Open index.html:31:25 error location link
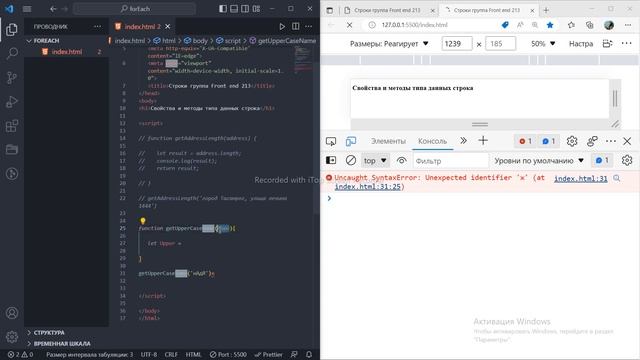The width and height of the screenshot is (640, 360). (x=367, y=187)
